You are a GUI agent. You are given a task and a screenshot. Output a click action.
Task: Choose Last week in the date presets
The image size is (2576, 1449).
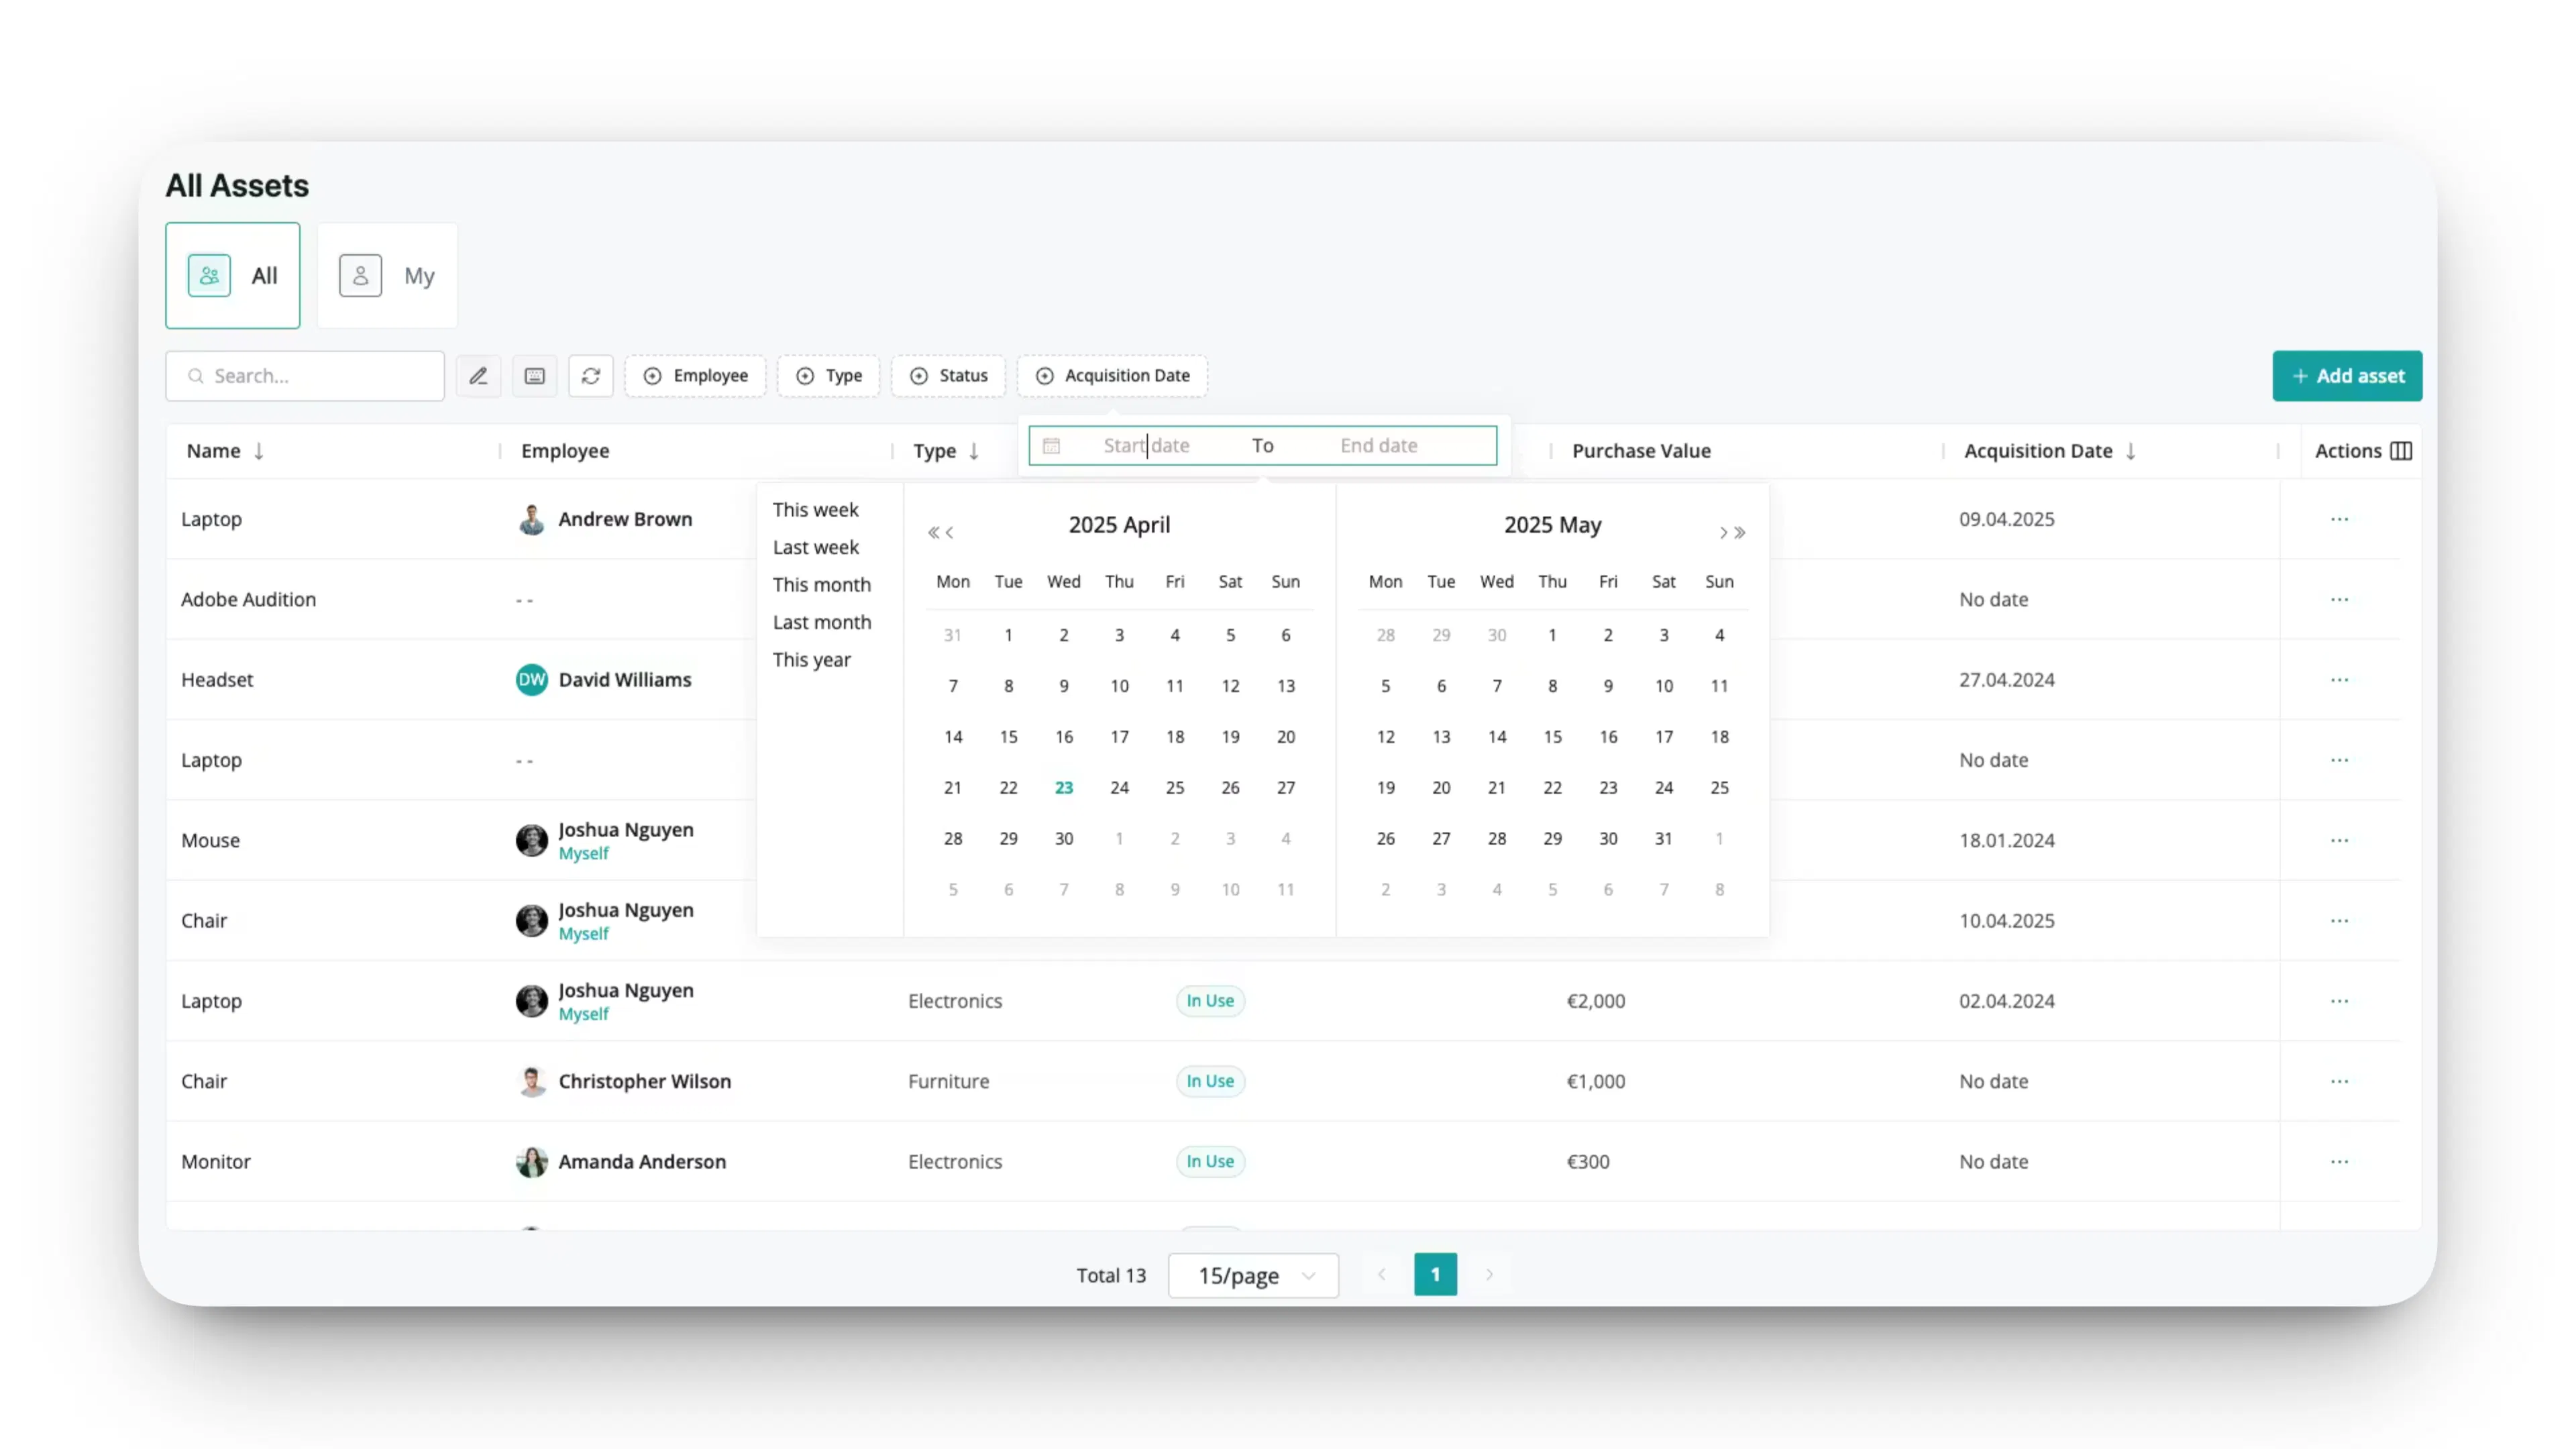[x=816, y=547]
